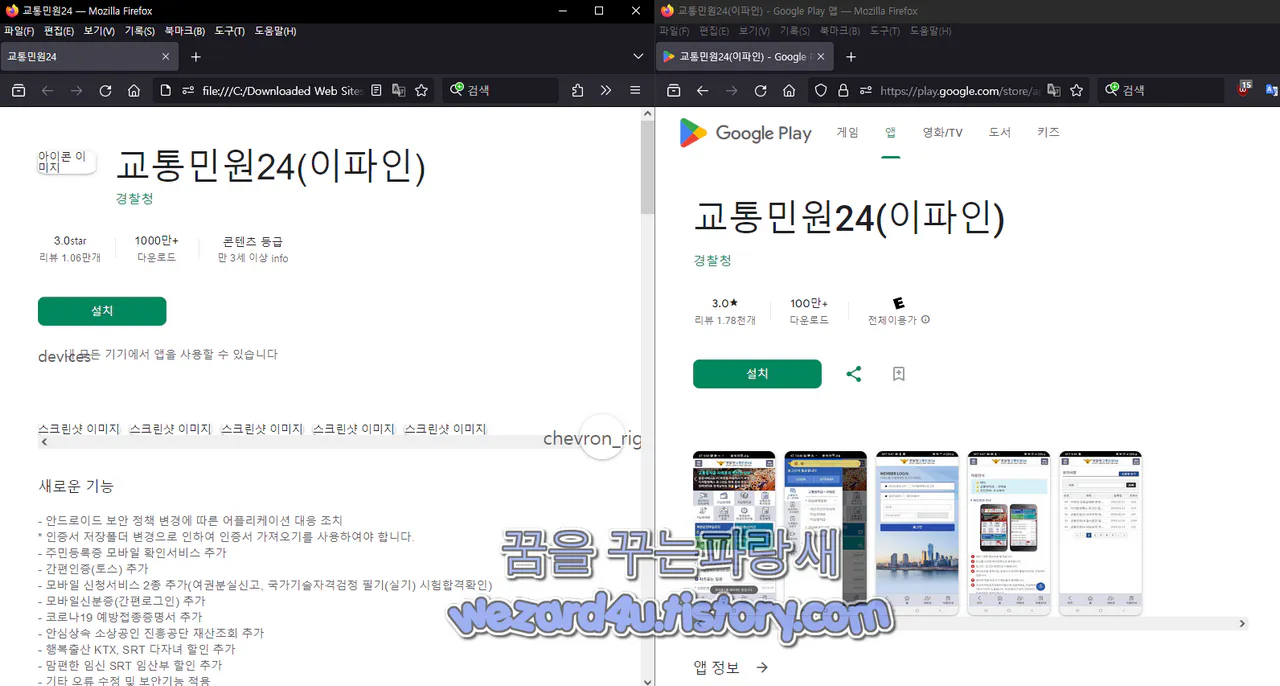
Task: Switch to 키즈 tab on Google Play
Action: coord(1048,133)
